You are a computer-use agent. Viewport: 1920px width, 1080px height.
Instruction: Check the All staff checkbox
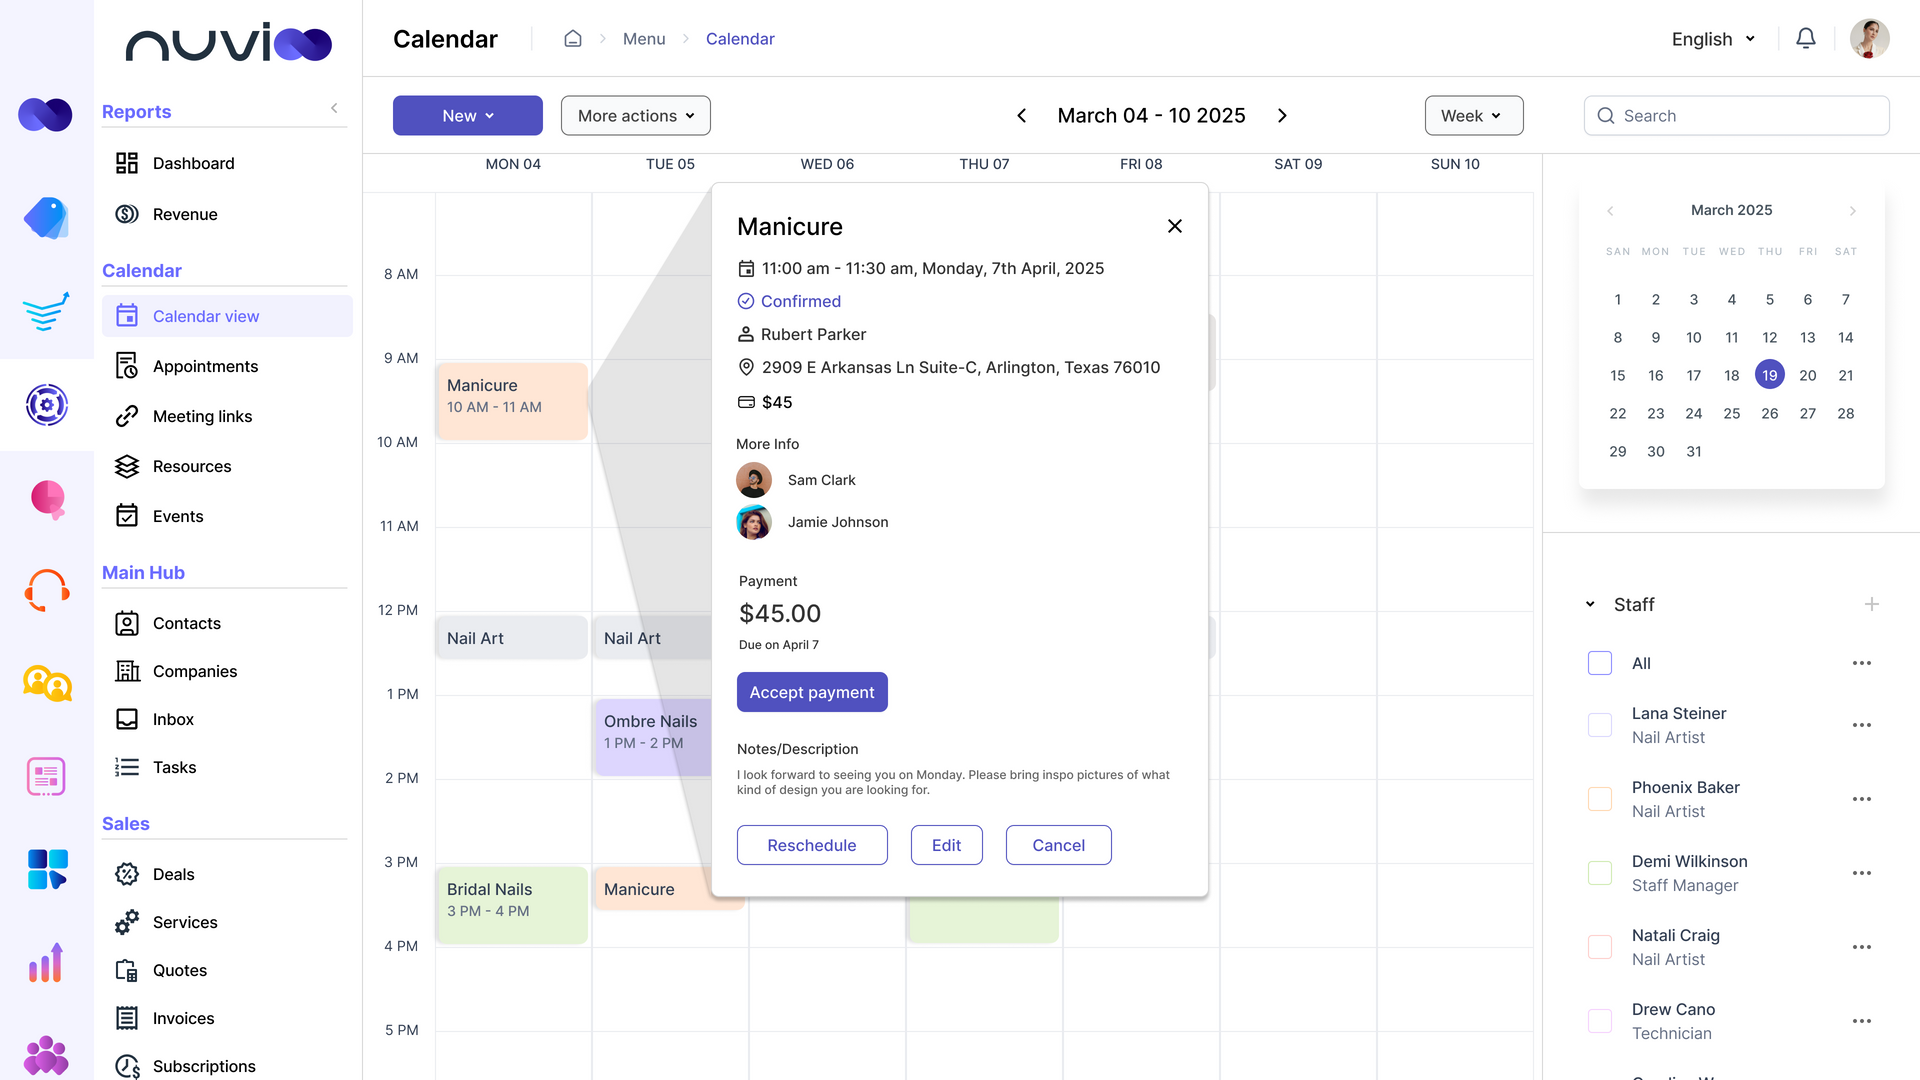(x=1600, y=663)
